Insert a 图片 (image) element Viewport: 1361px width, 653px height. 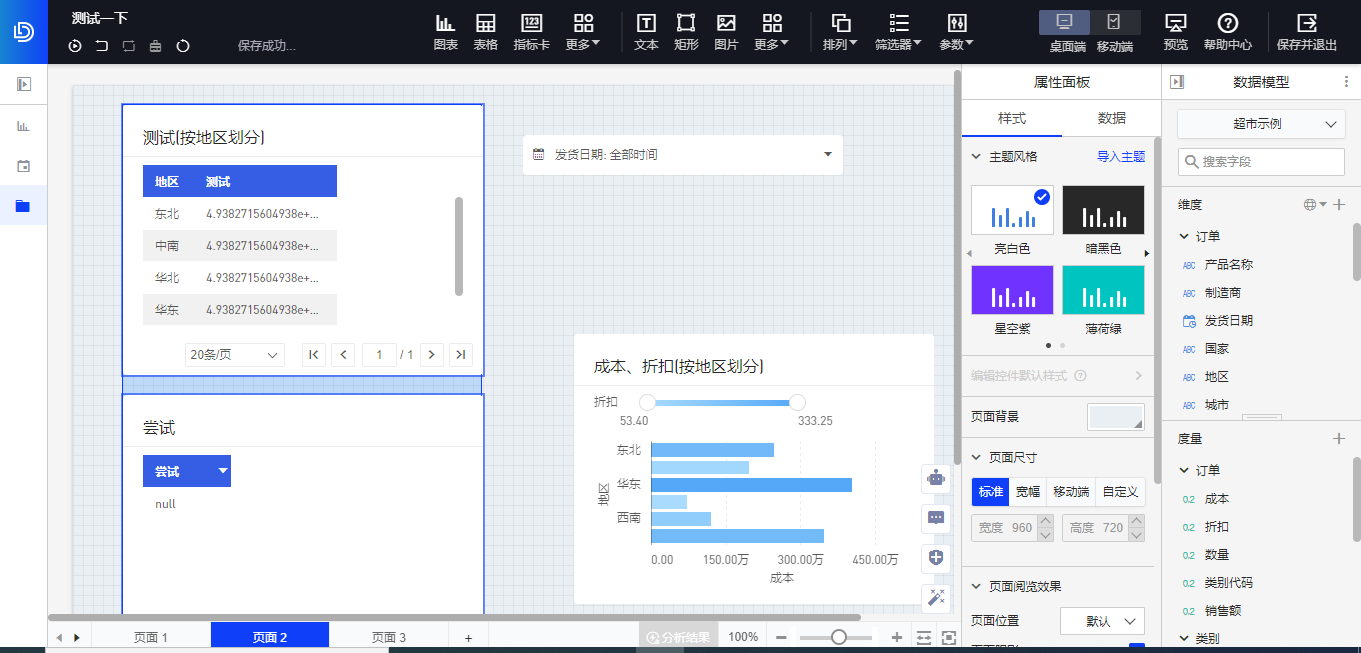tap(726, 30)
